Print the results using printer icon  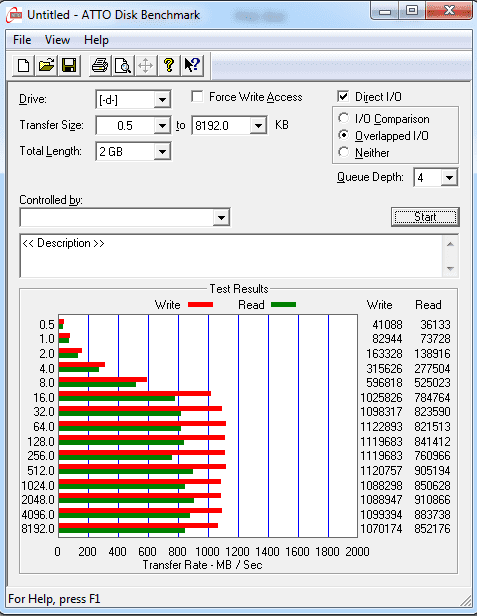100,65
